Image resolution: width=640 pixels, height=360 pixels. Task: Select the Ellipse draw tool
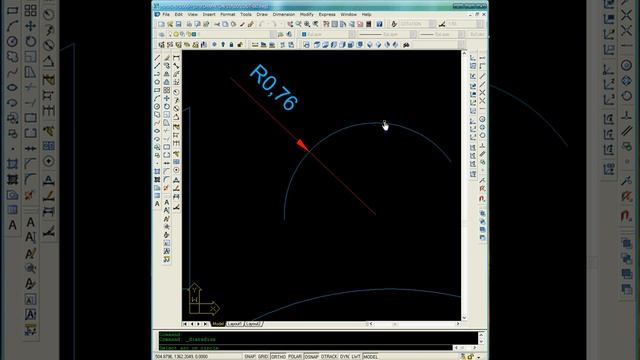157,131
